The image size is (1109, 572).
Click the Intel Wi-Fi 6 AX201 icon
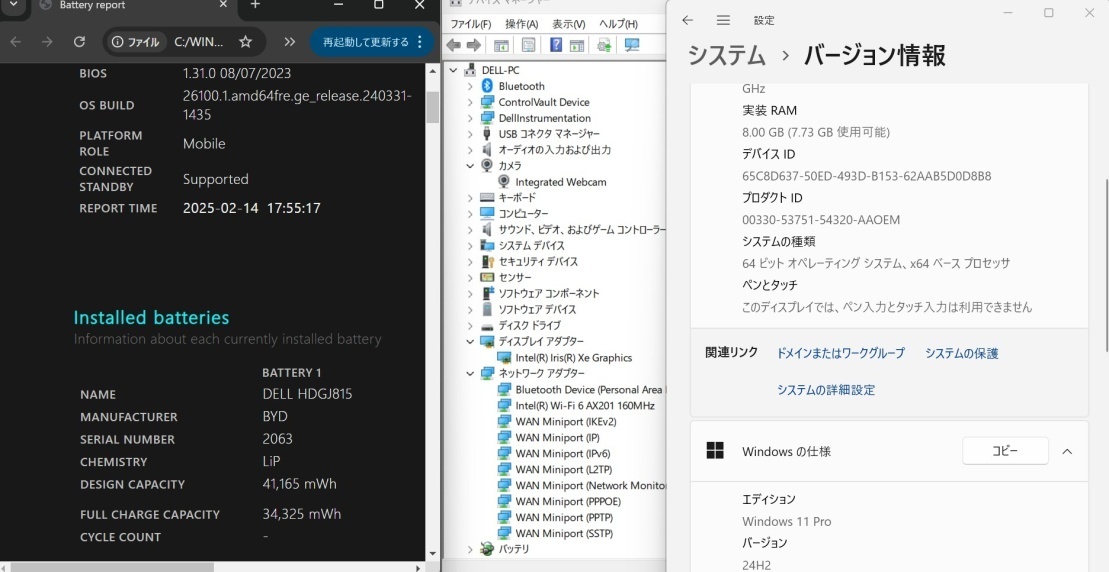coord(504,405)
